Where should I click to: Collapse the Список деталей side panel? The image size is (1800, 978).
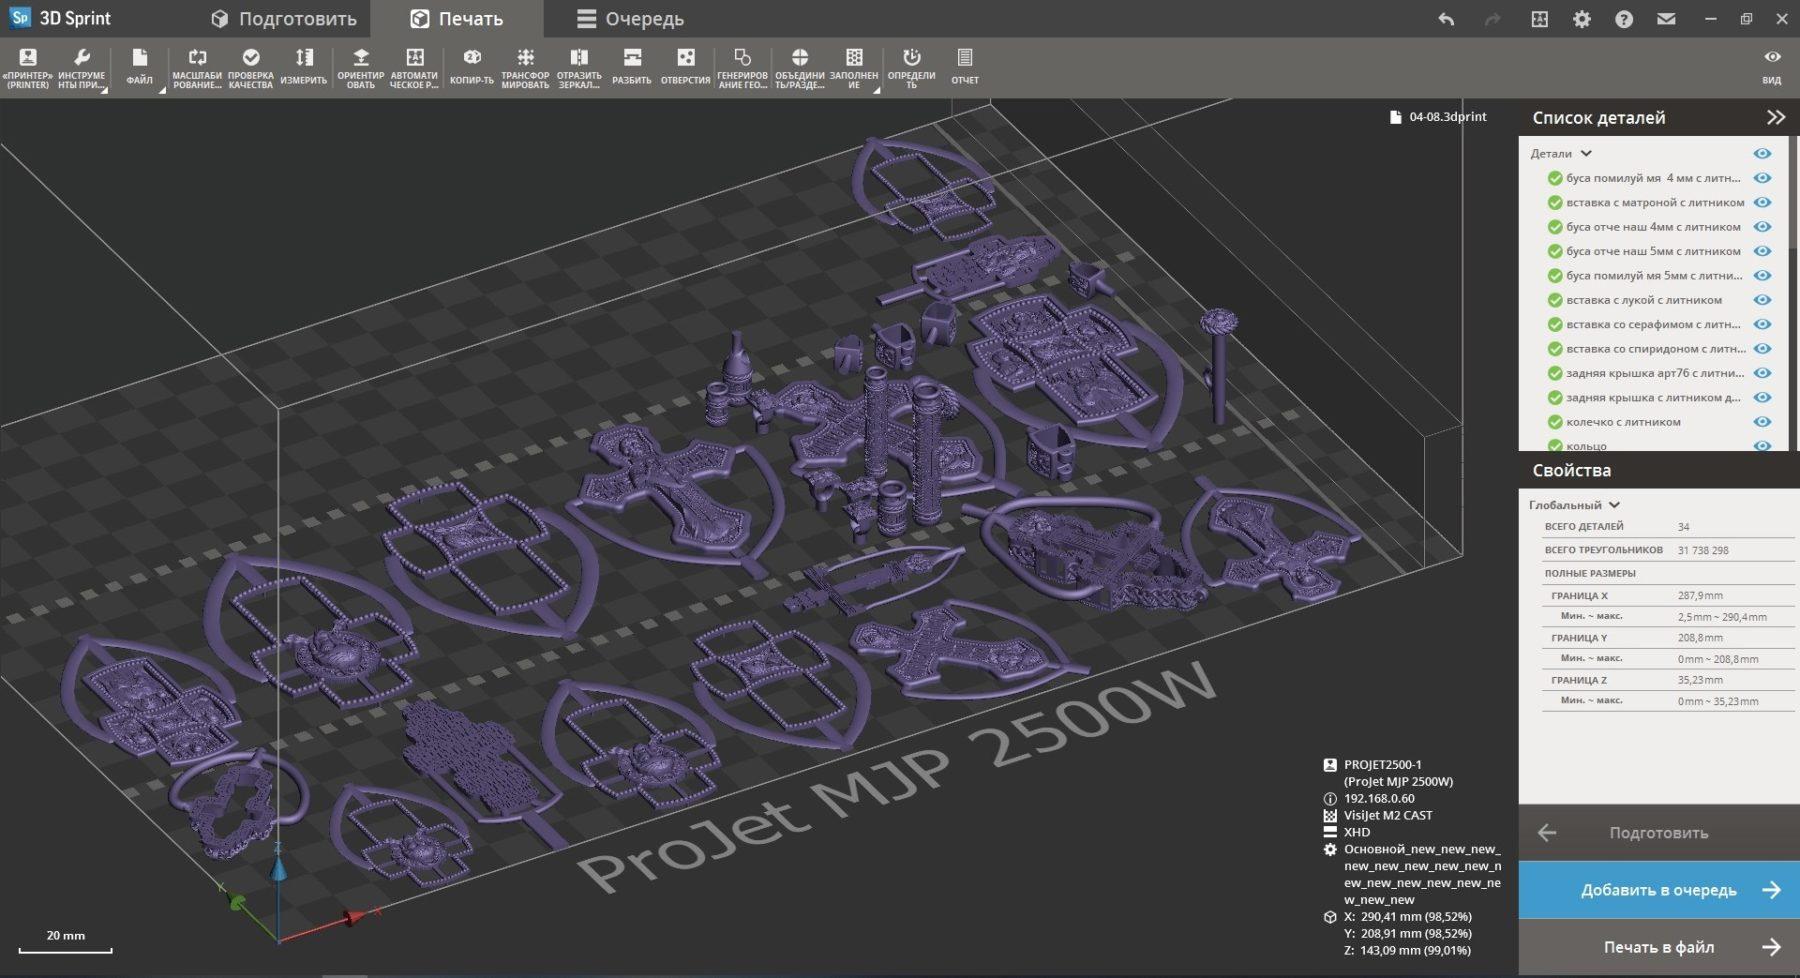(1776, 117)
